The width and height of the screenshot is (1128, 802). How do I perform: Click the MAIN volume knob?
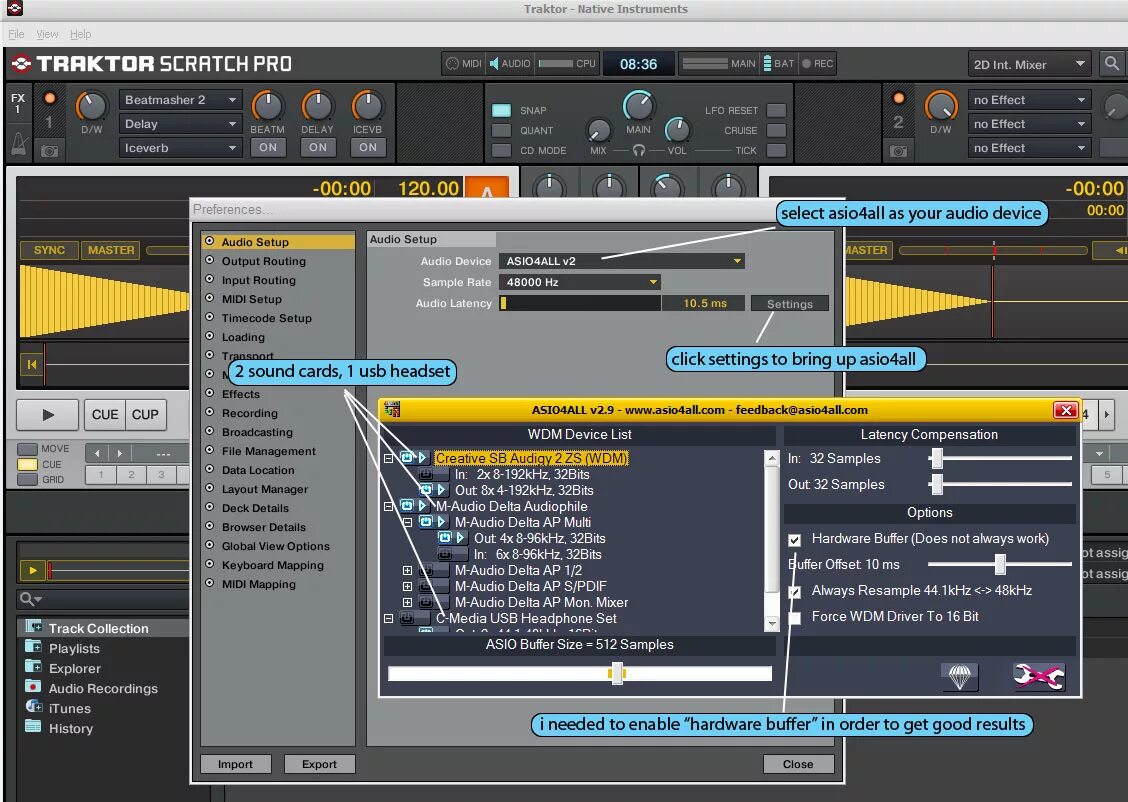pyautogui.click(x=638, y=106)
